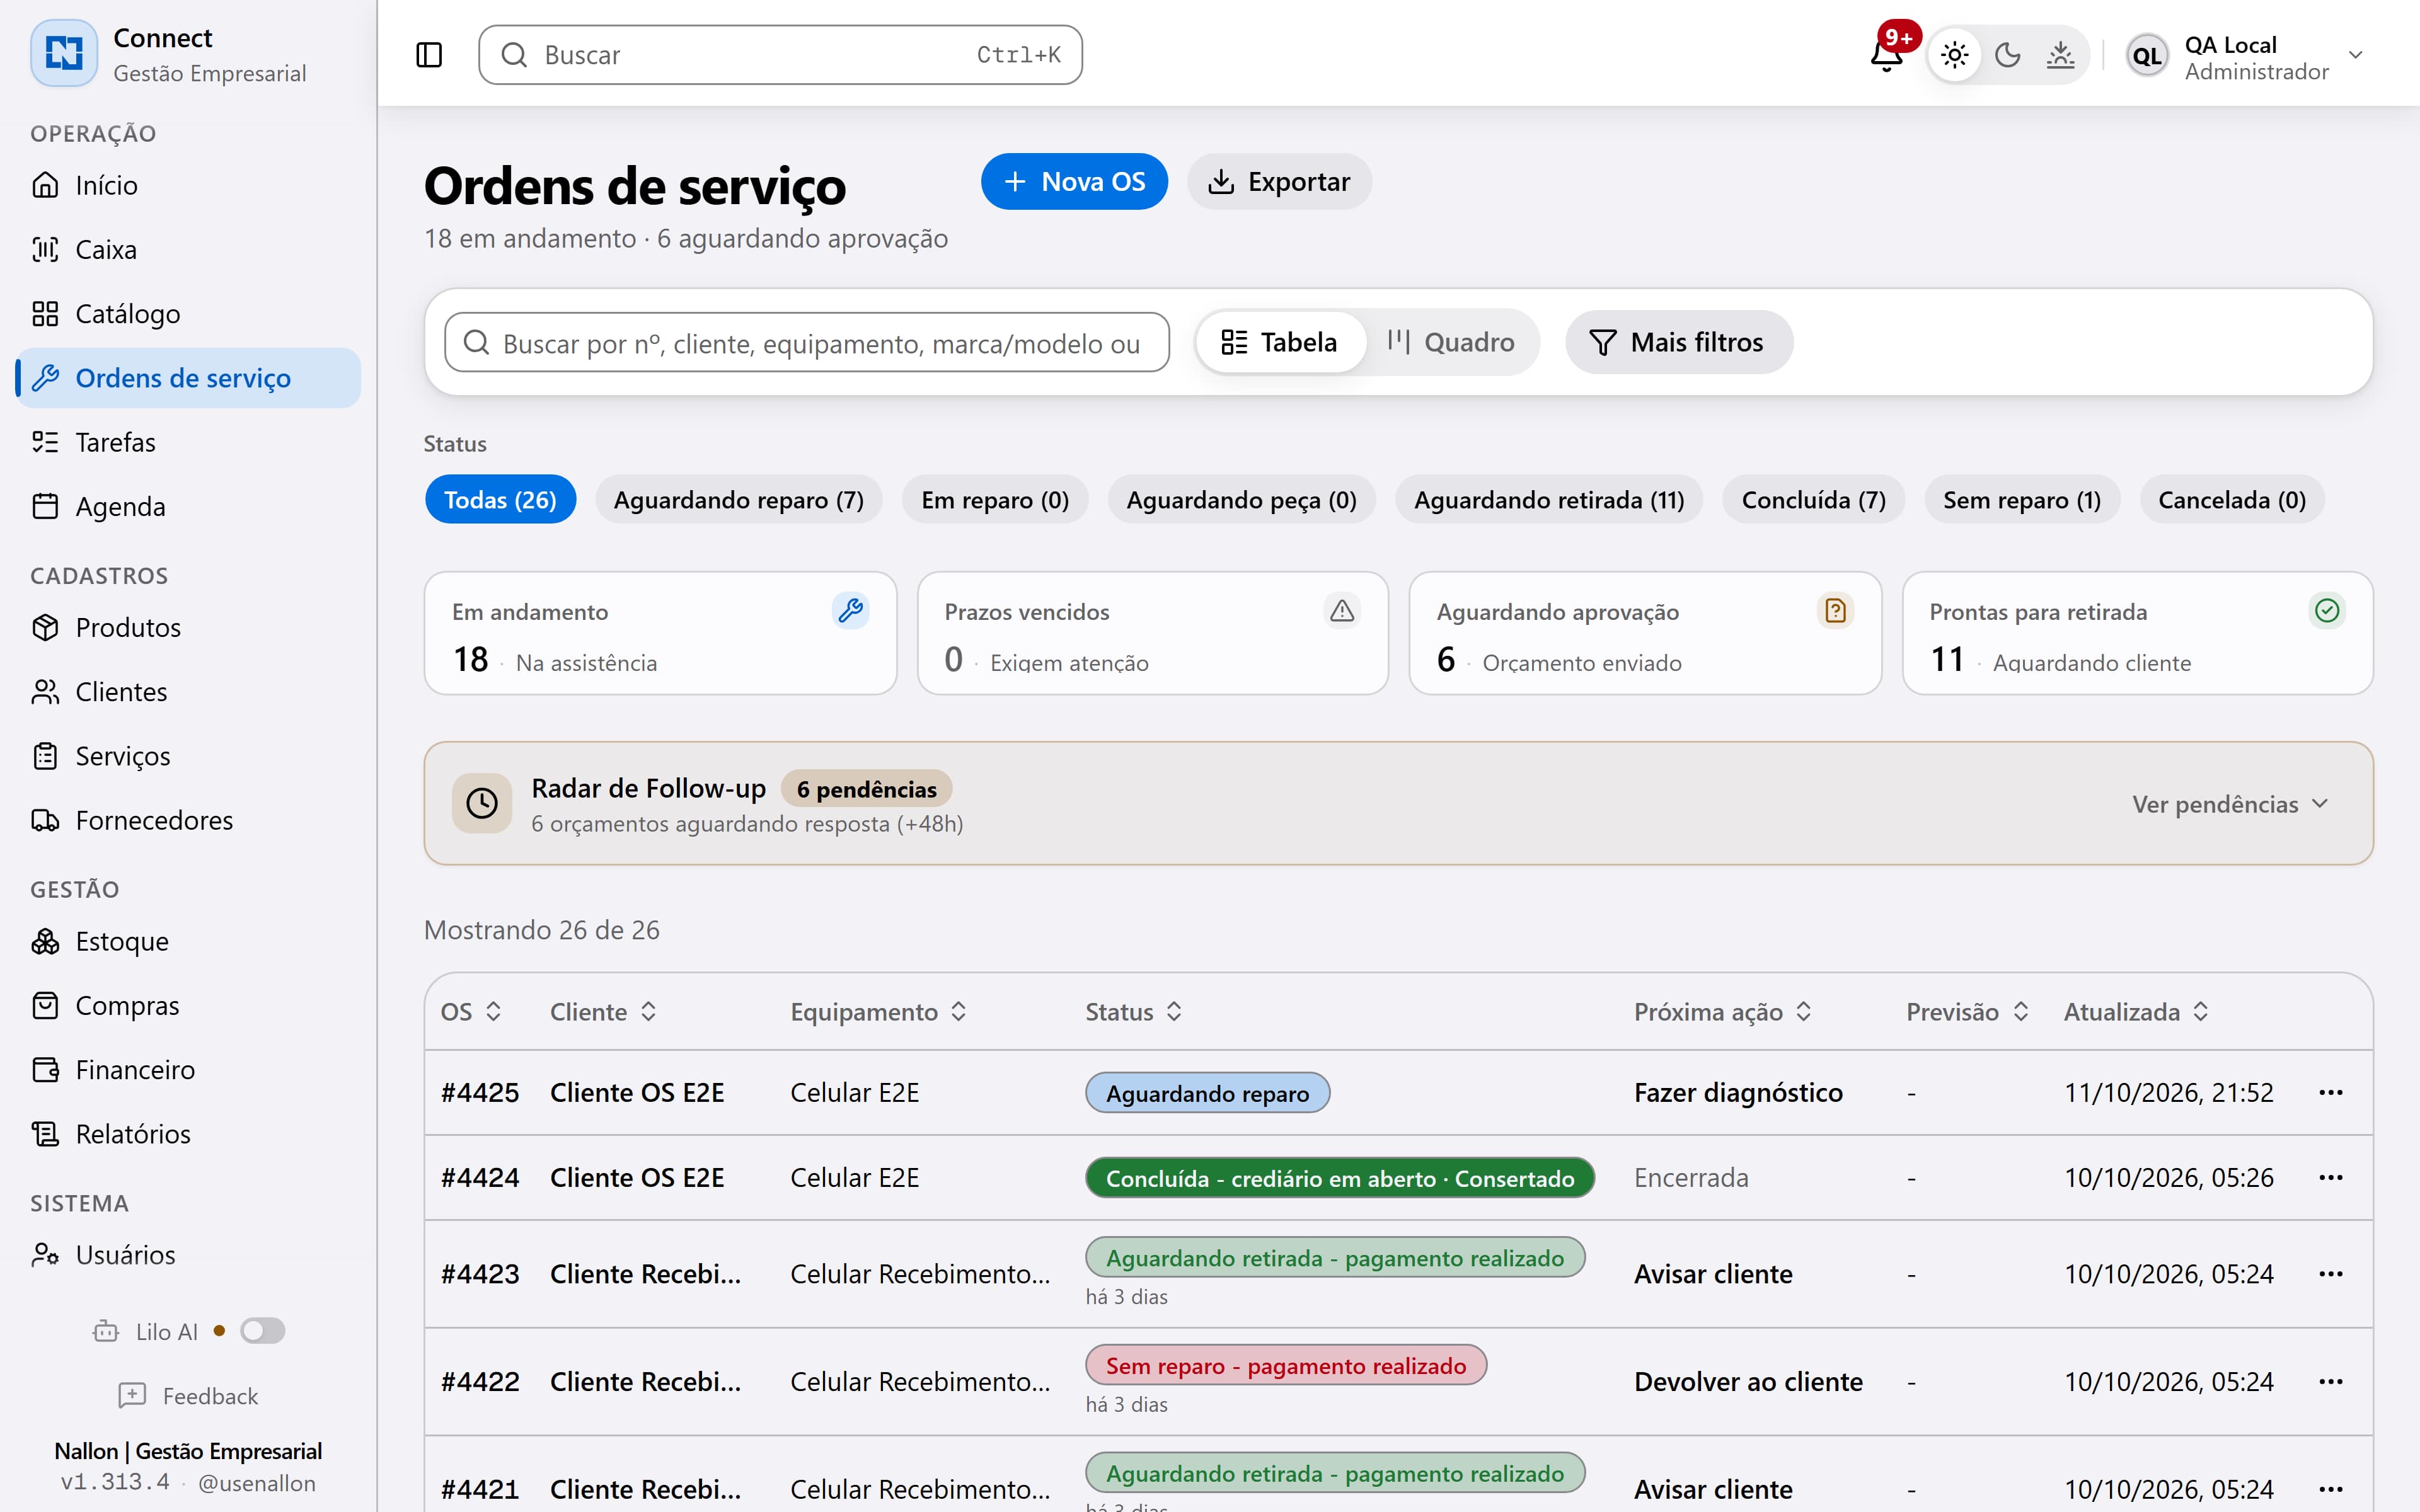
Task: Open the notifications bell
Action: [x=1887, y=55]
